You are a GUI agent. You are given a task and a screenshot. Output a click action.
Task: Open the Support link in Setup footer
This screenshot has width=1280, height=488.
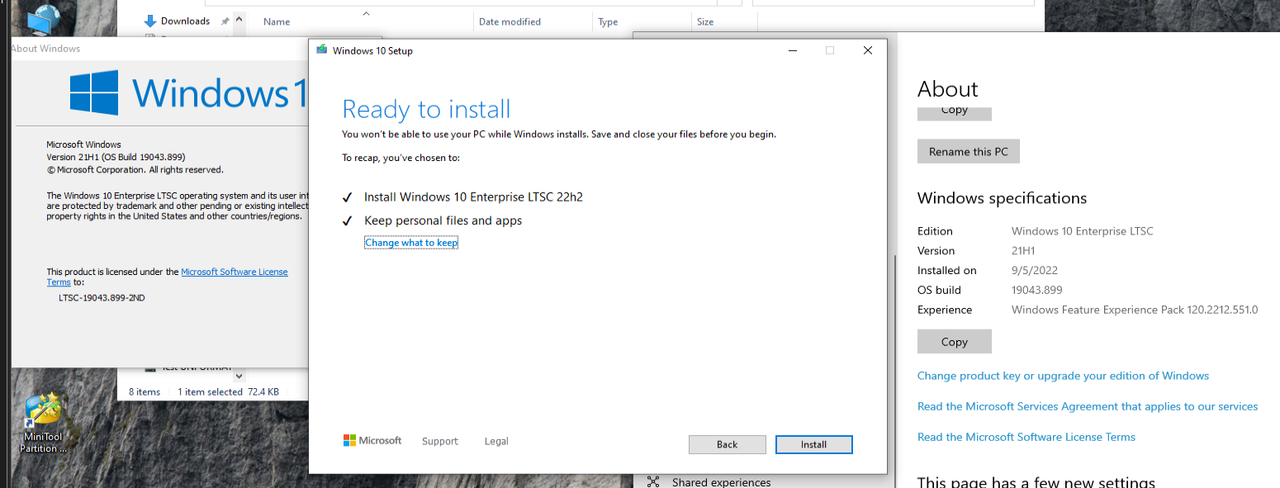[x=440, y=441]
